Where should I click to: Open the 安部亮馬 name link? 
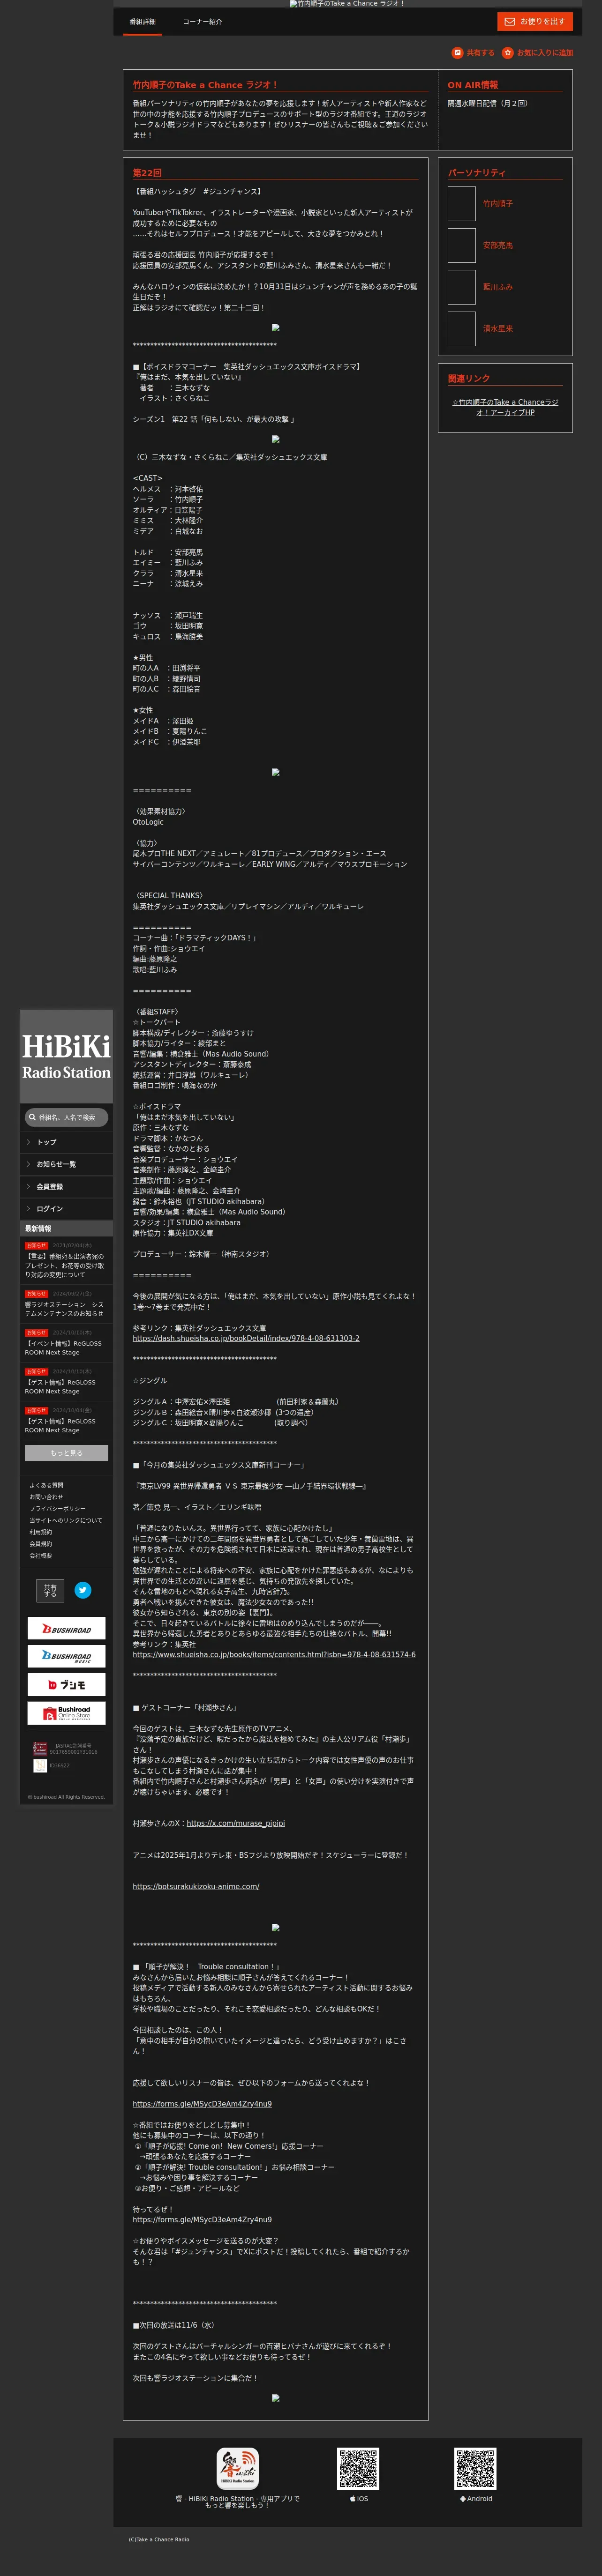(498, 245)
